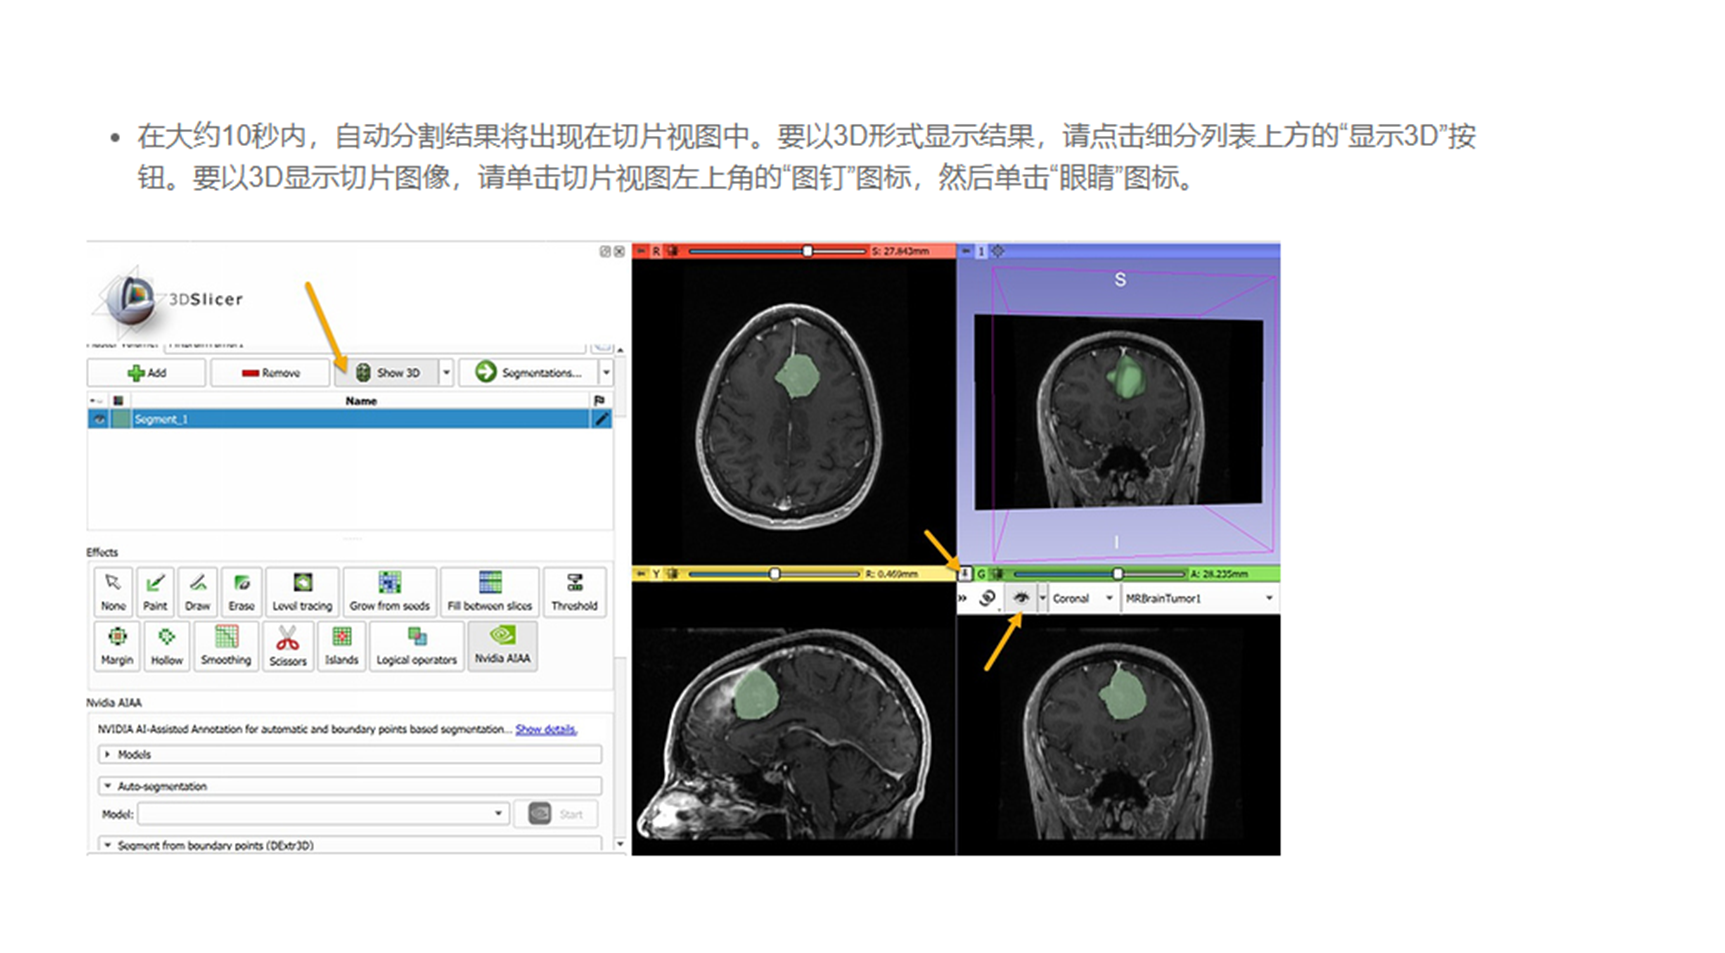Click link slice views icon in green bar
This screenshot has width=1725, height=953.
(x=986, y=598)
